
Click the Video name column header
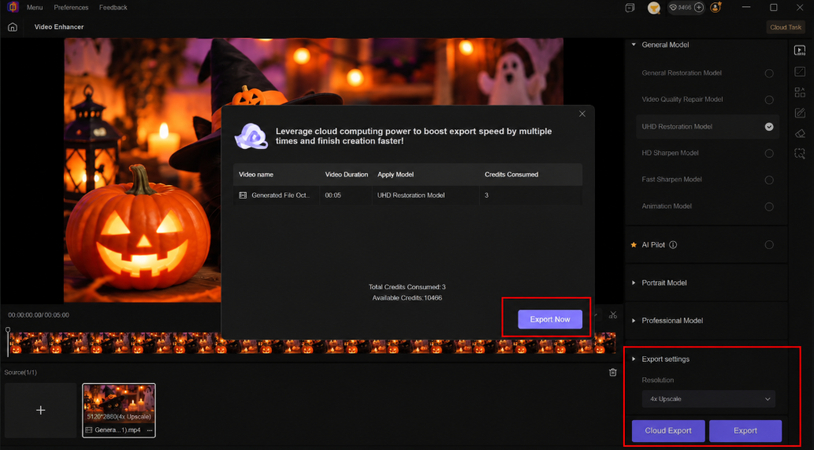[x=256, y=175]
